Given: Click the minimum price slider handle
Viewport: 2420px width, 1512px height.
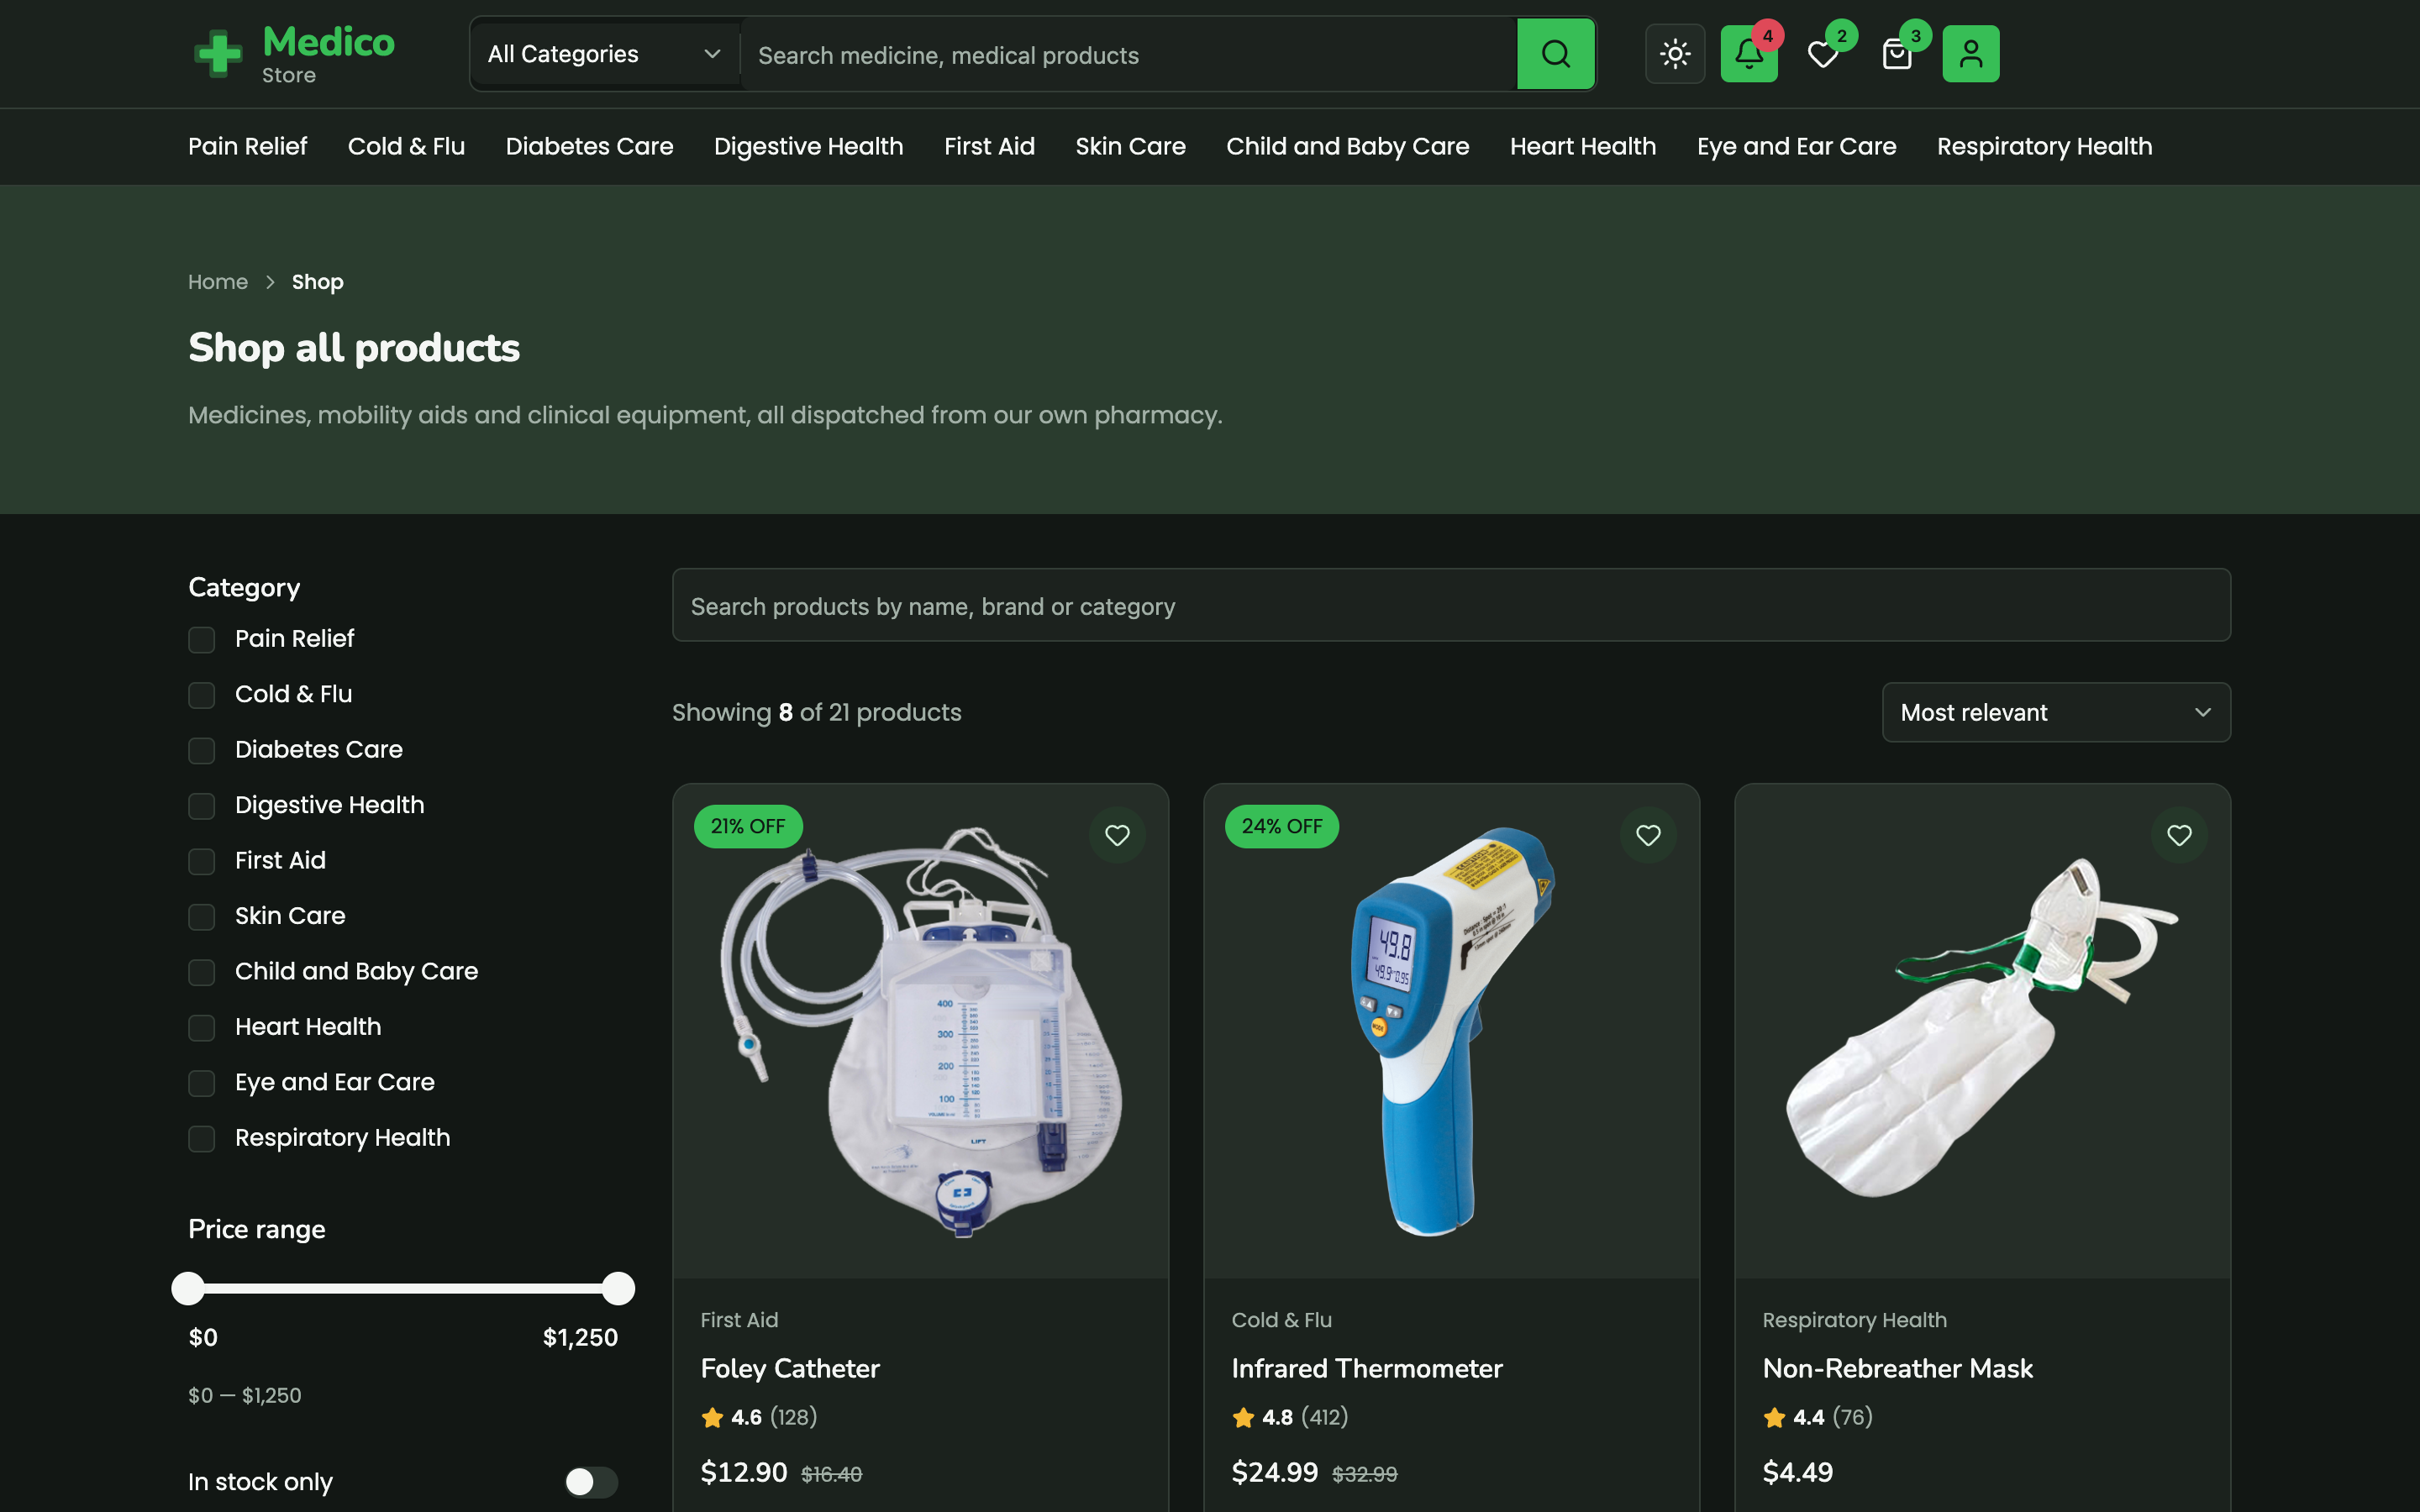Looking at the screenshot, I should coord(188,1288).
